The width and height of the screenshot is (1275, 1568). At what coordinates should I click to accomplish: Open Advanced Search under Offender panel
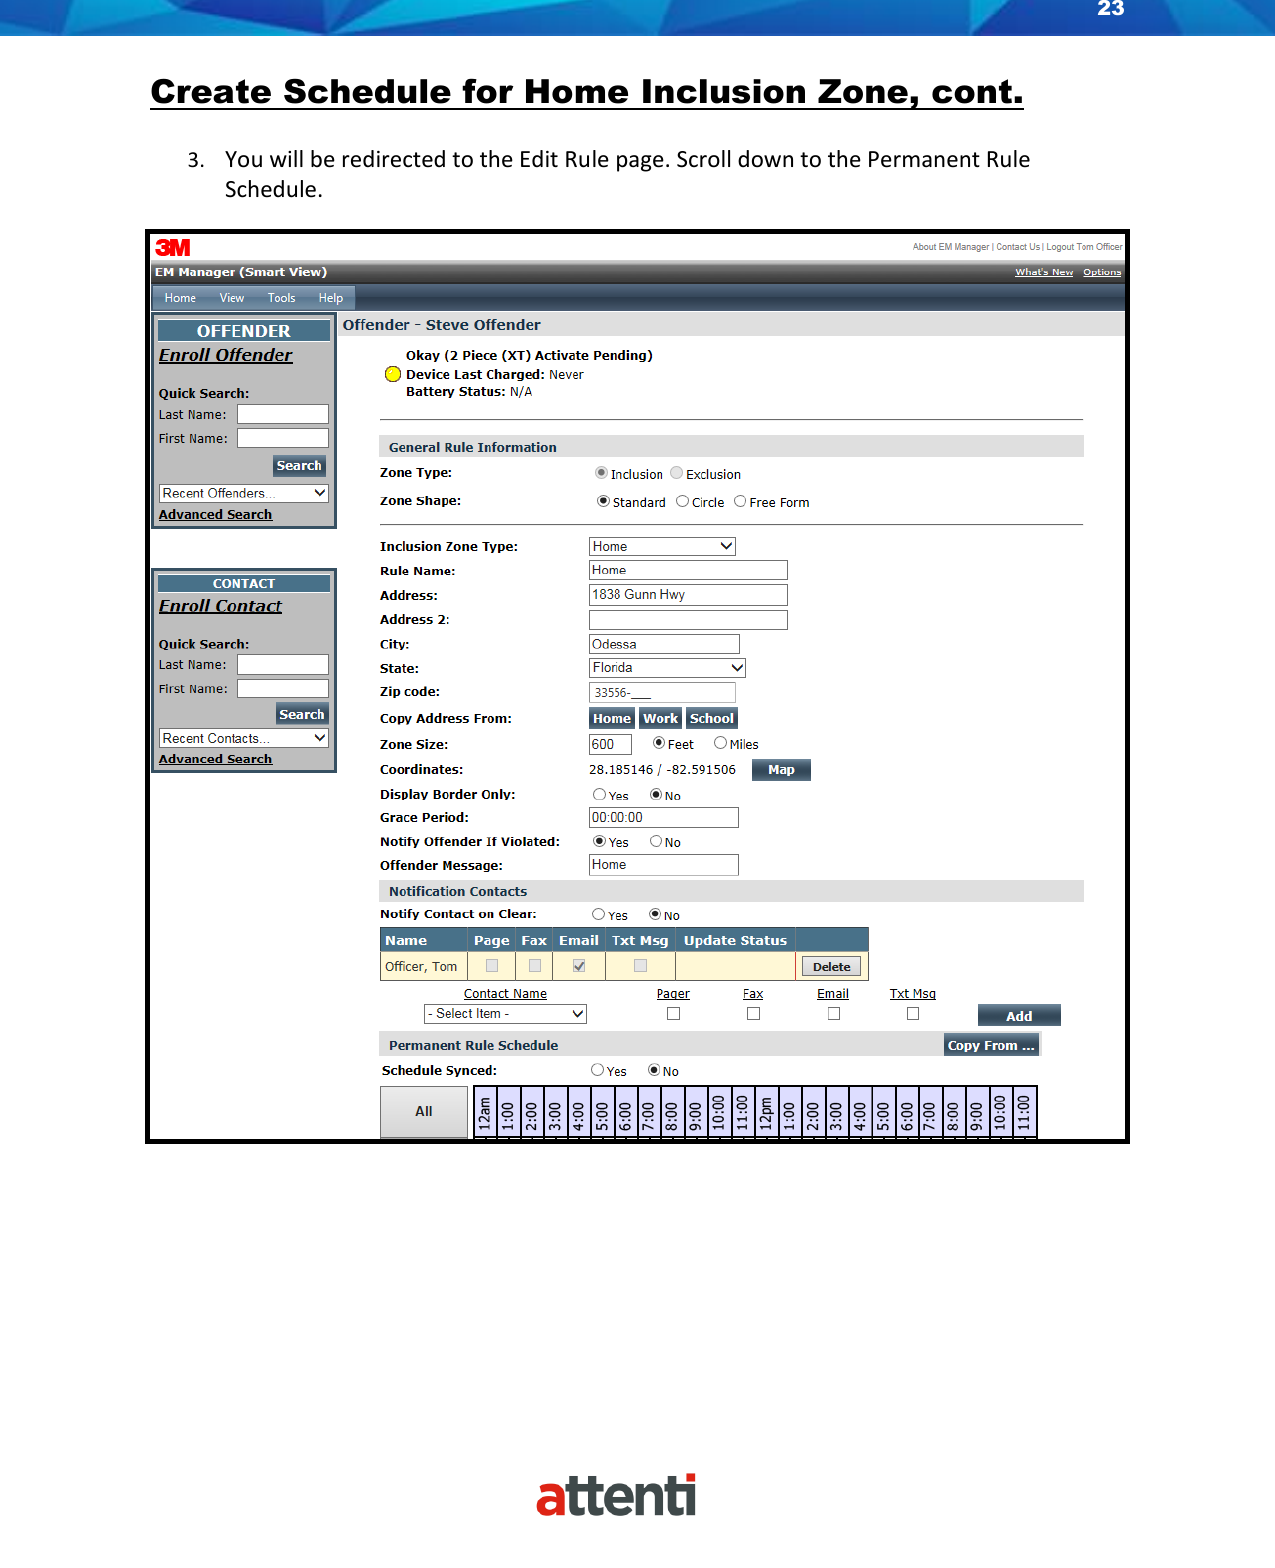point(215,514)
